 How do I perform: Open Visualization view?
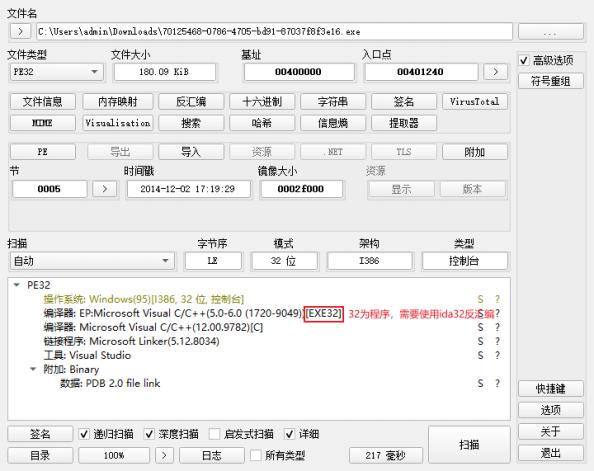coord(117,123)
